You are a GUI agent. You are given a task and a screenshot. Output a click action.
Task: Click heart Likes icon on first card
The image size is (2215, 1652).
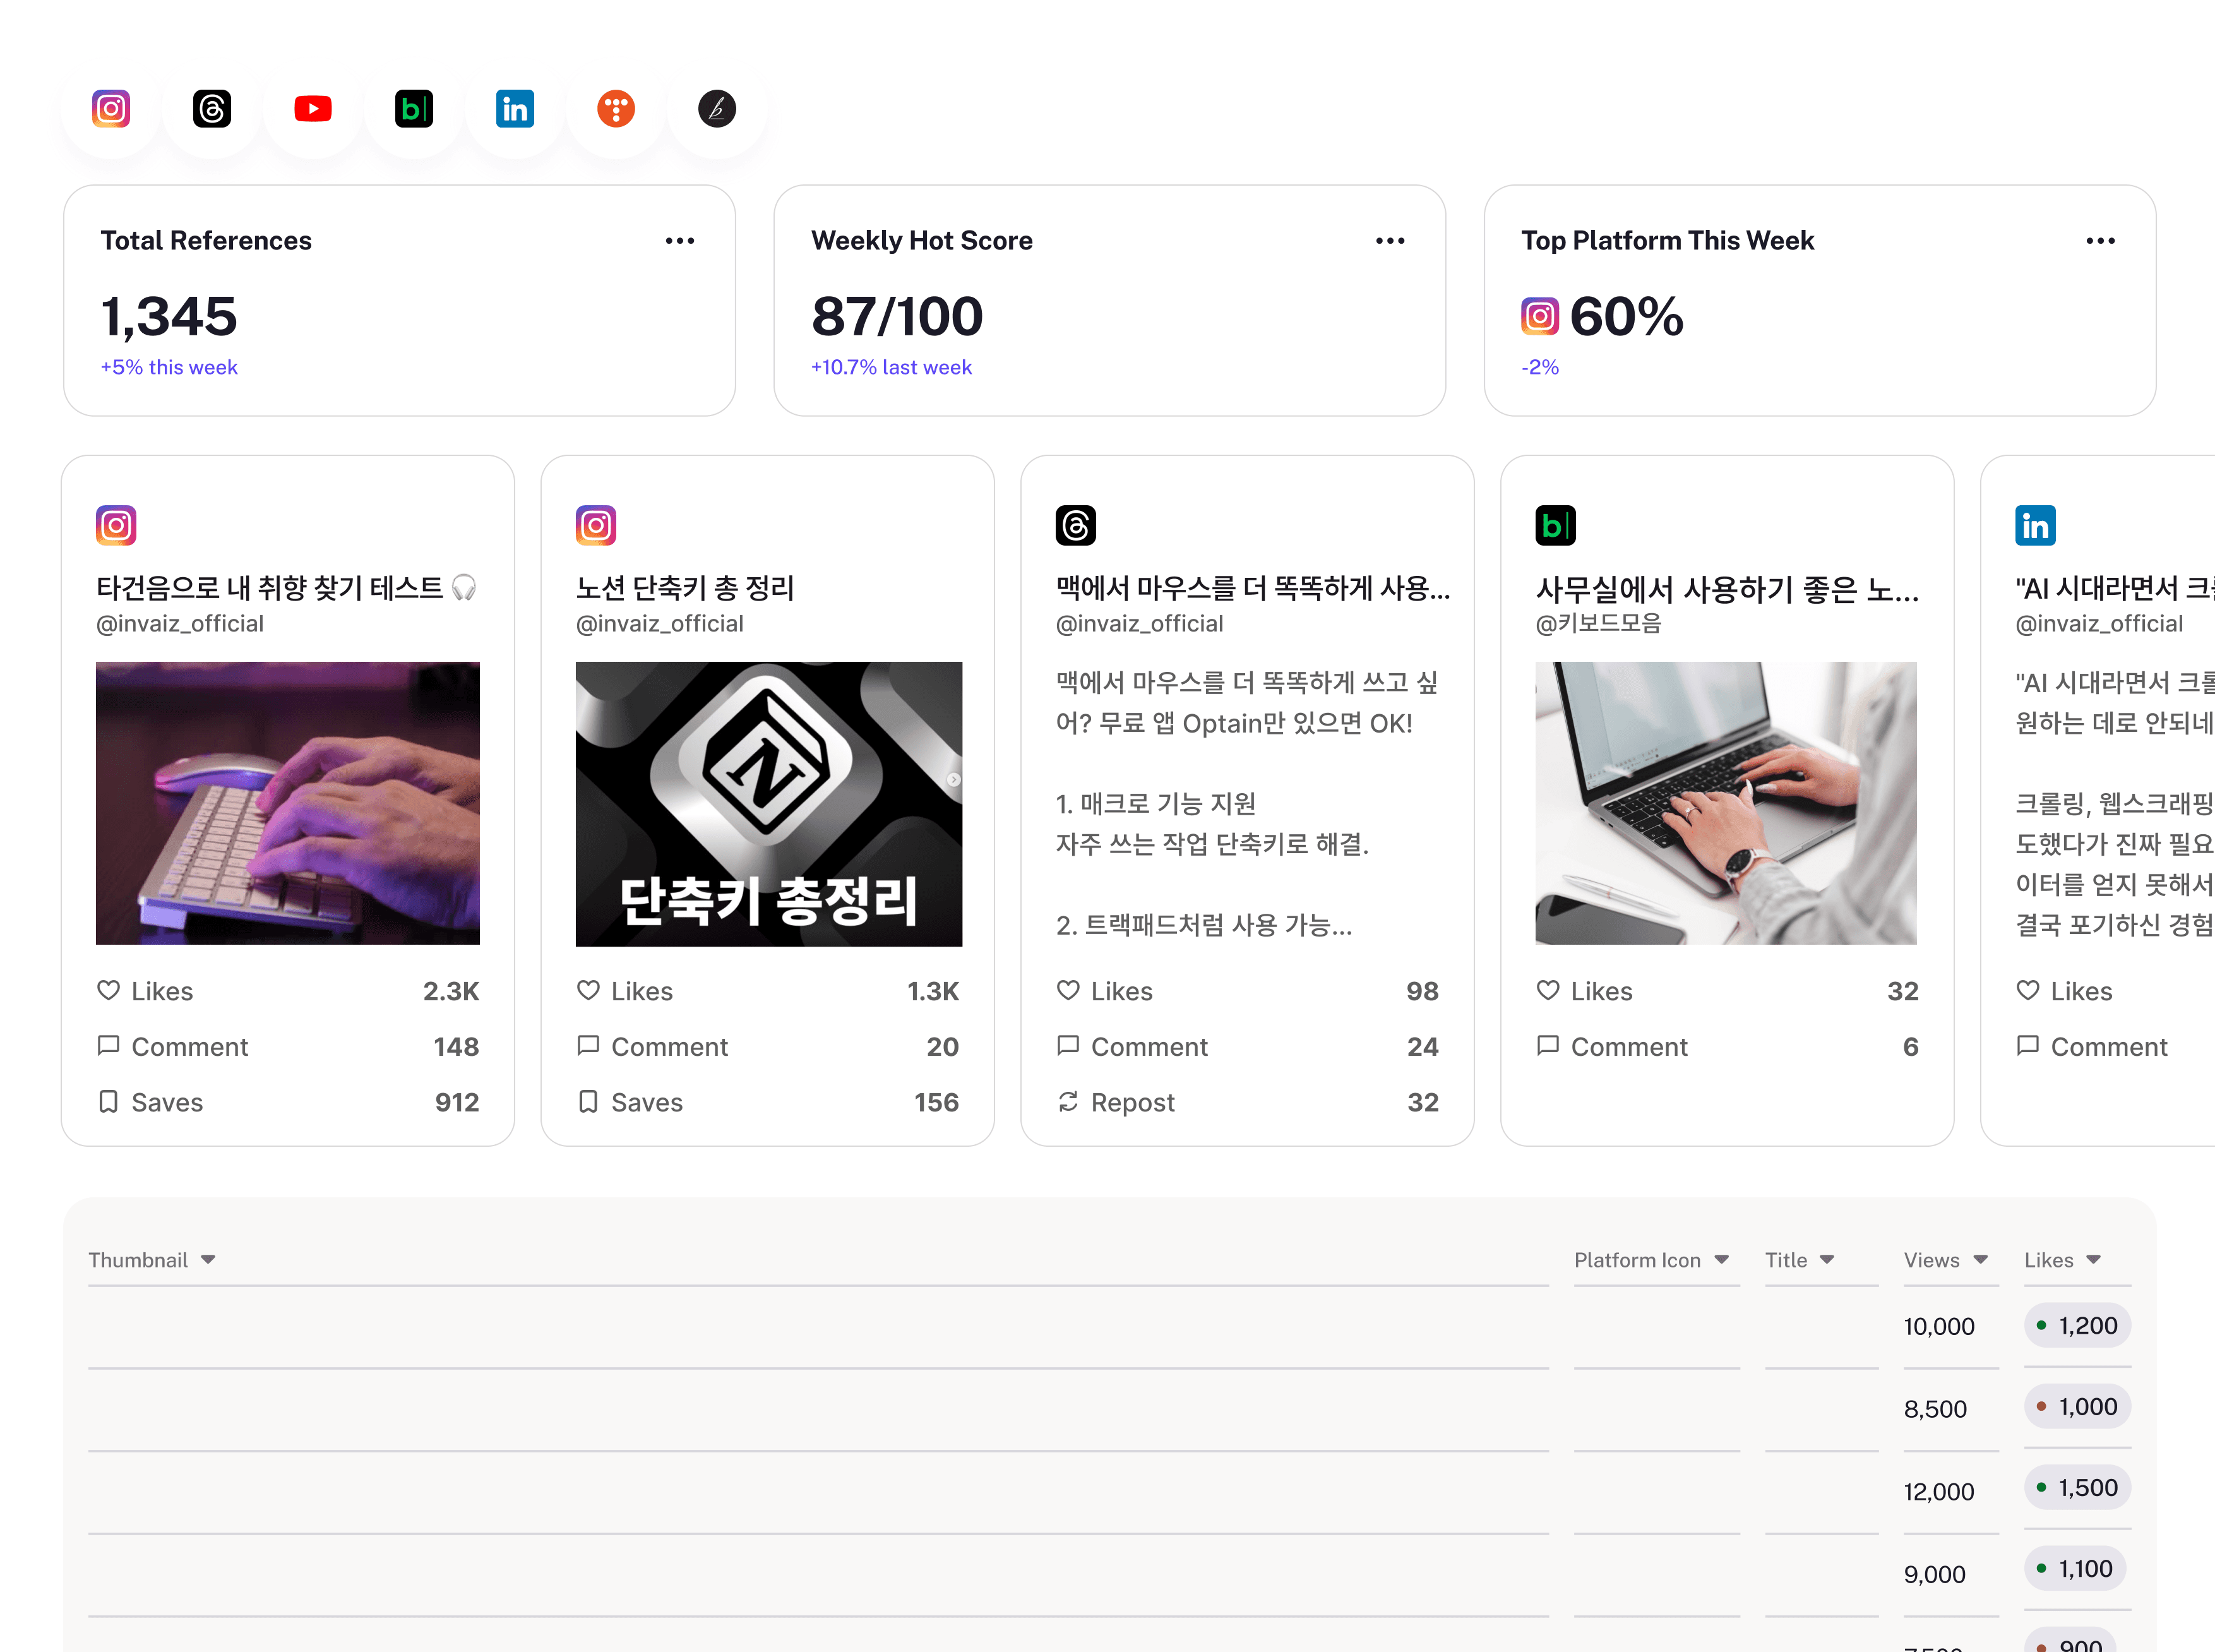108,990
